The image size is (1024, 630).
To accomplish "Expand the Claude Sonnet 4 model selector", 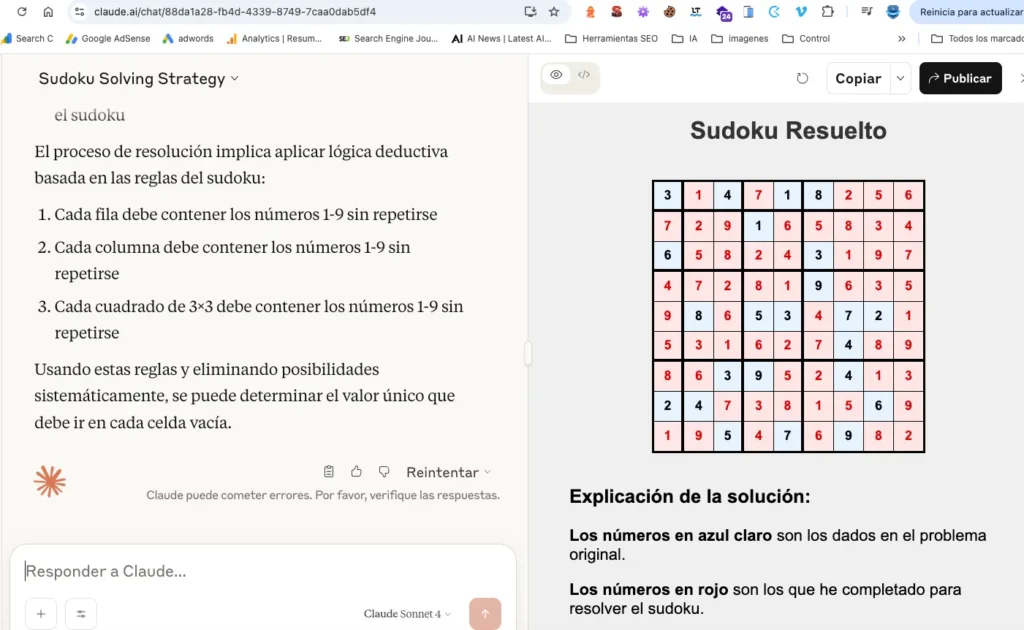I will click(407, 614).
